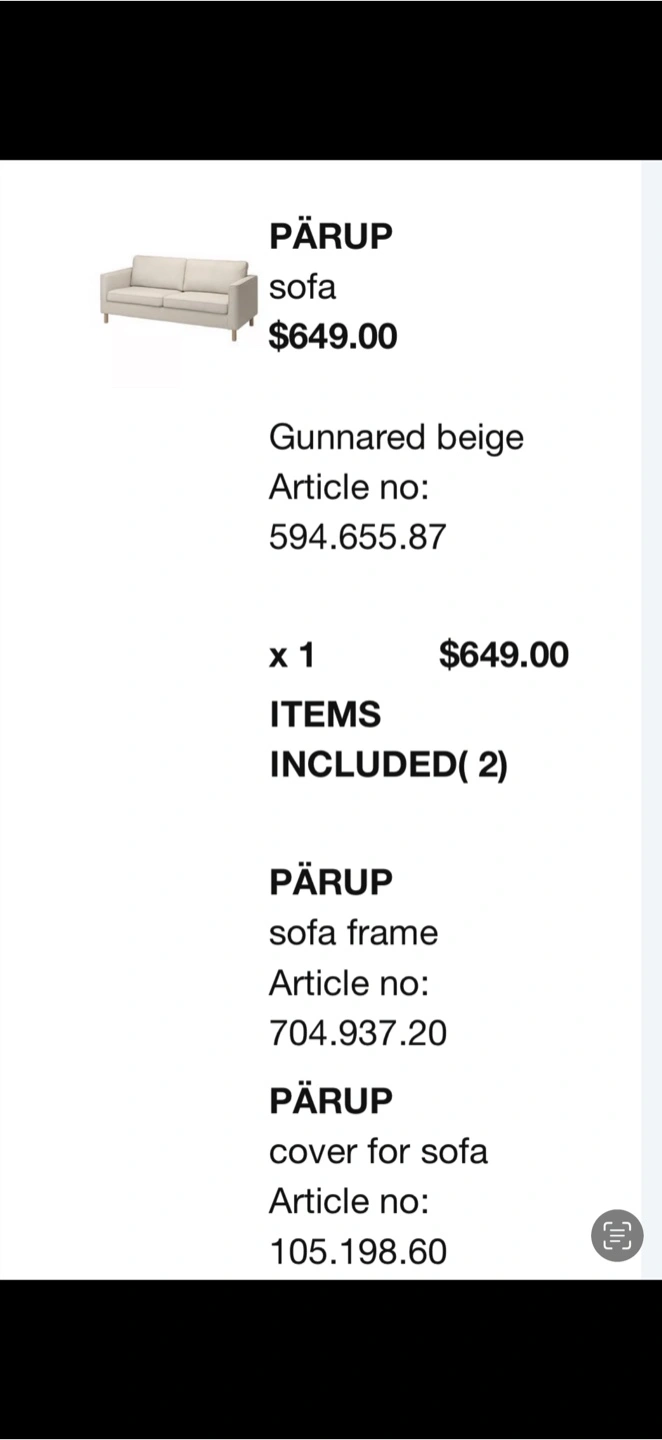Click Article no label under Gunnared beige
The image size is (662, 1440).
(x=348, y=487)
